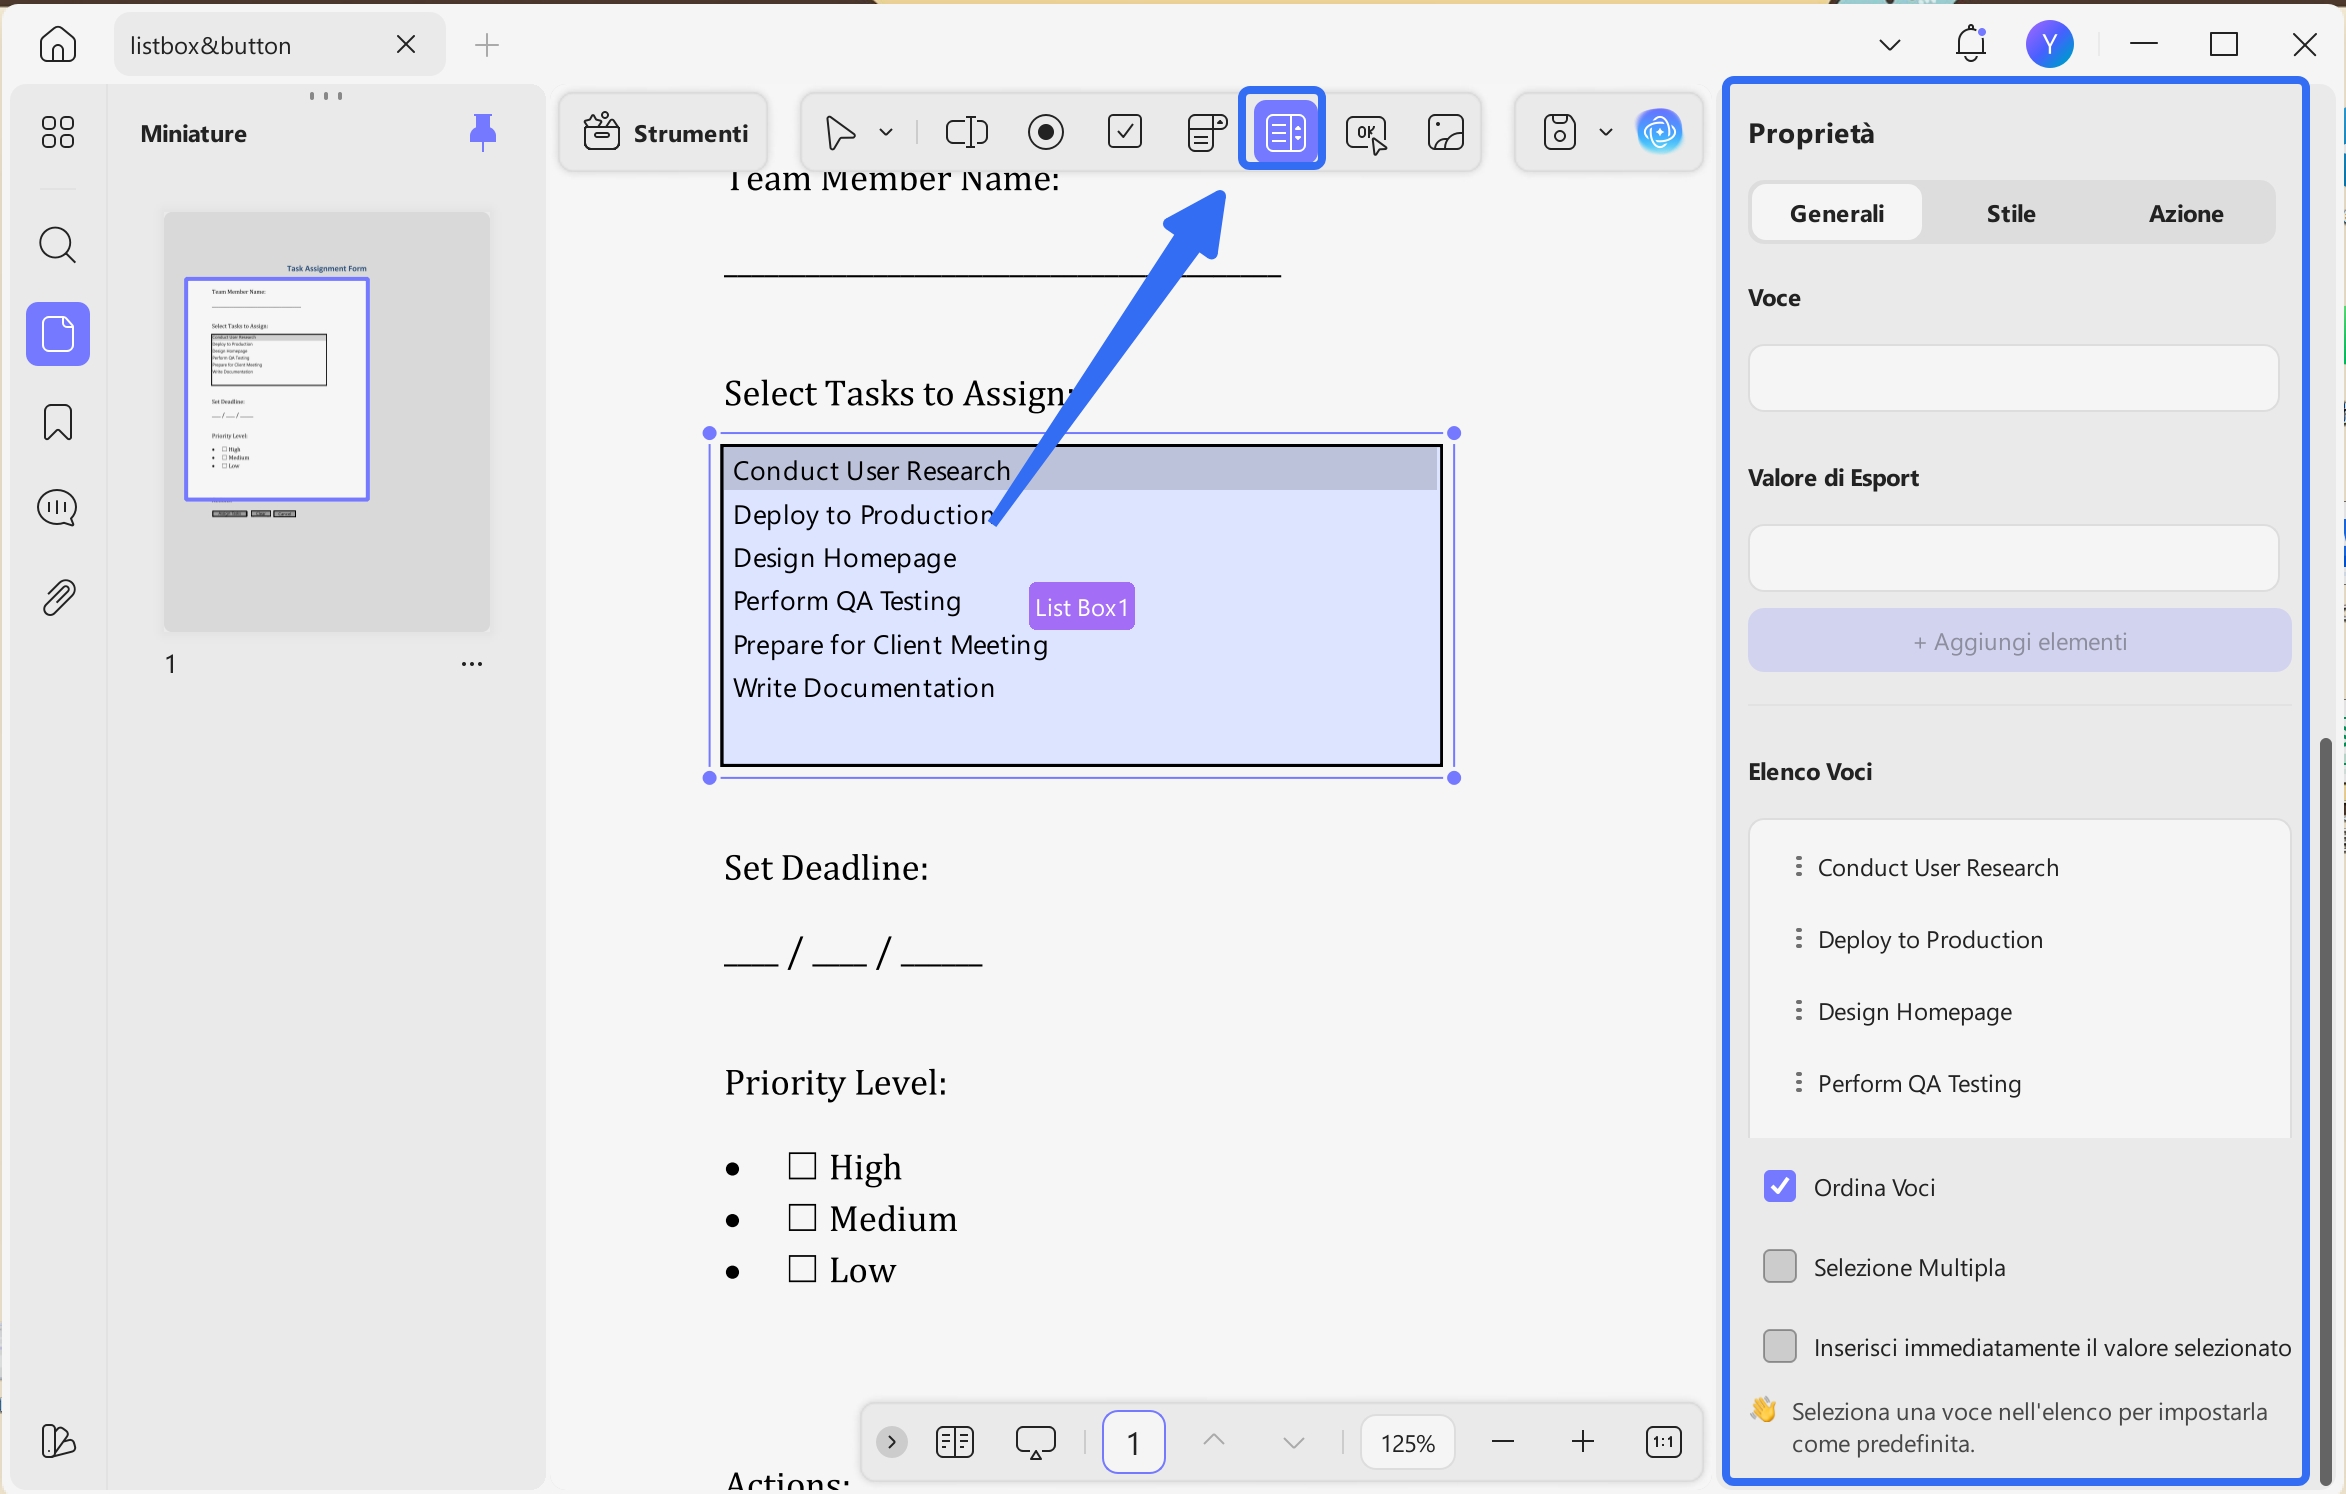Go to next page arrow
Viewport: 2346px width, 1494px height.
coord(1293,1442)
